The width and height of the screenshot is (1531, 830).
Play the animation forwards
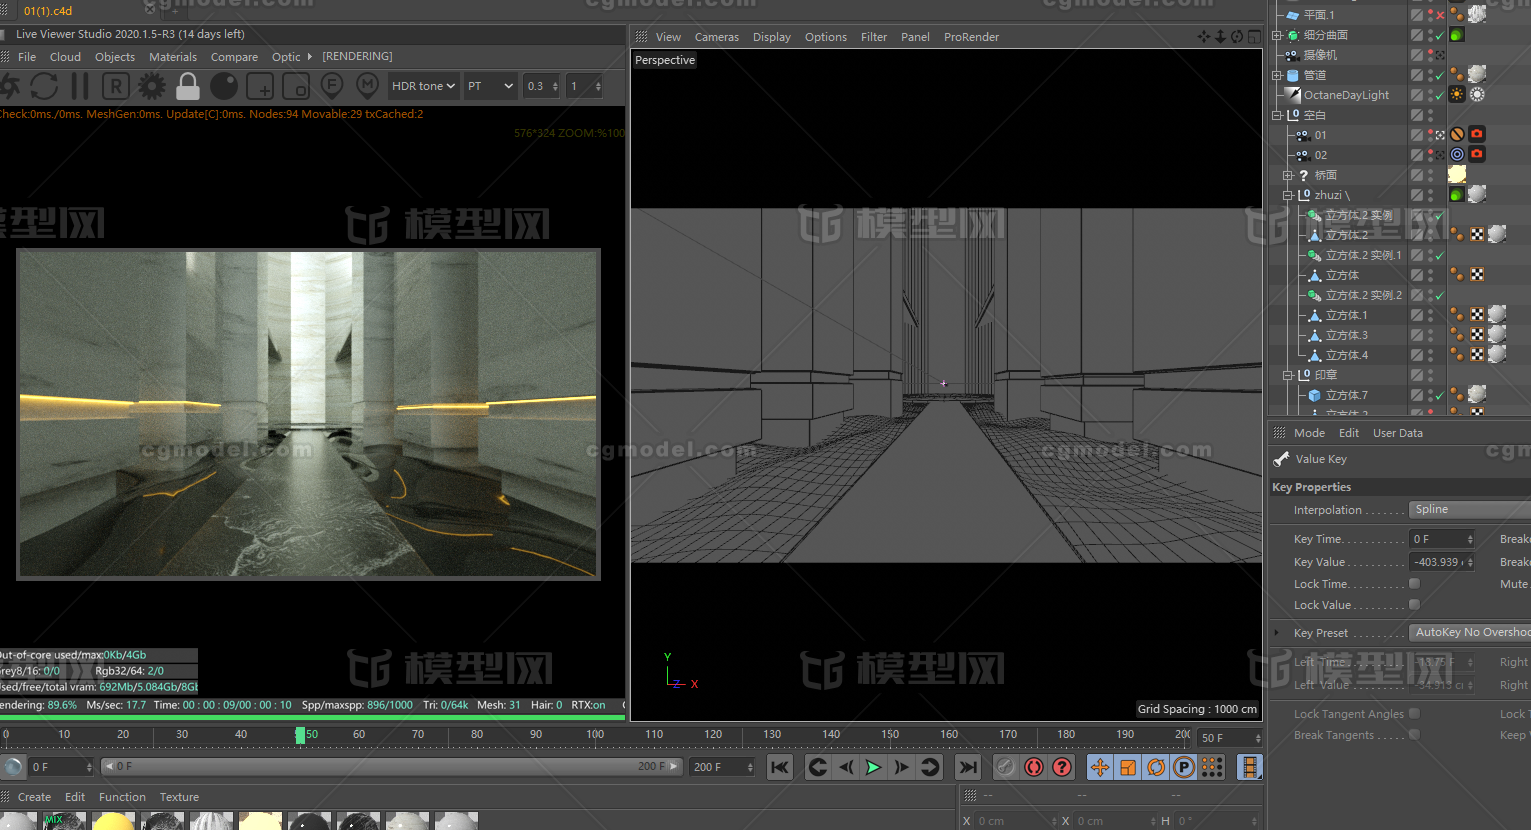coord(873,767)
